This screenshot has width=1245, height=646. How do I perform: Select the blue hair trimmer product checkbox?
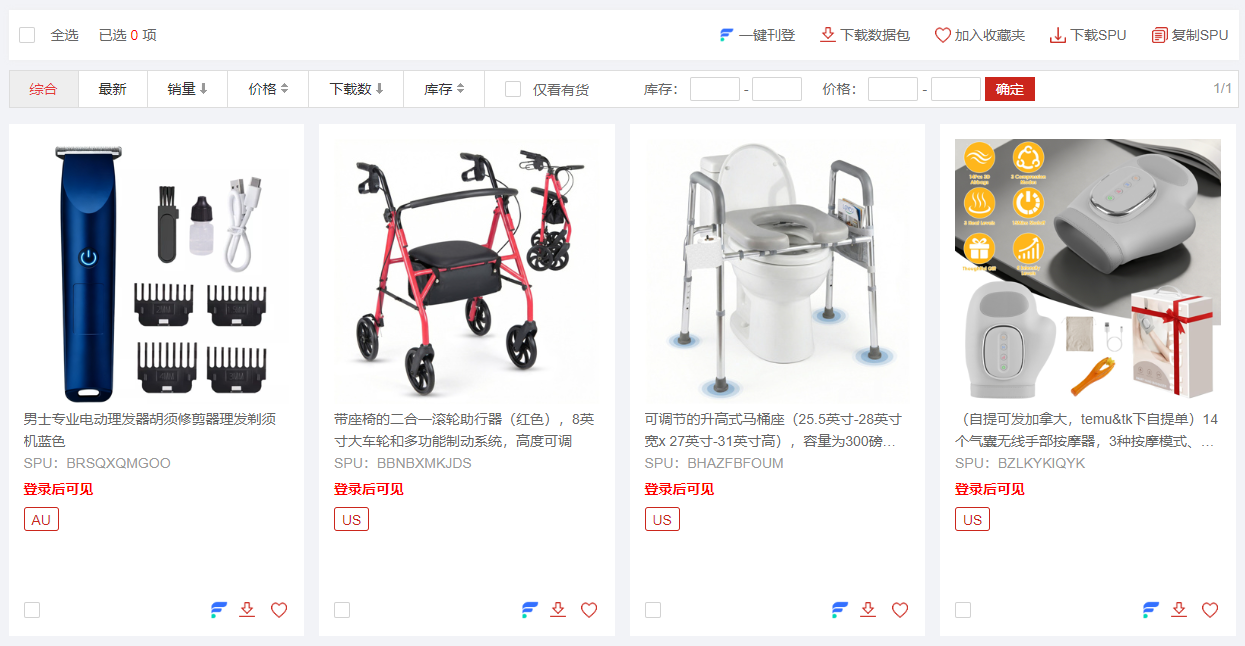(x=32, y=610)
